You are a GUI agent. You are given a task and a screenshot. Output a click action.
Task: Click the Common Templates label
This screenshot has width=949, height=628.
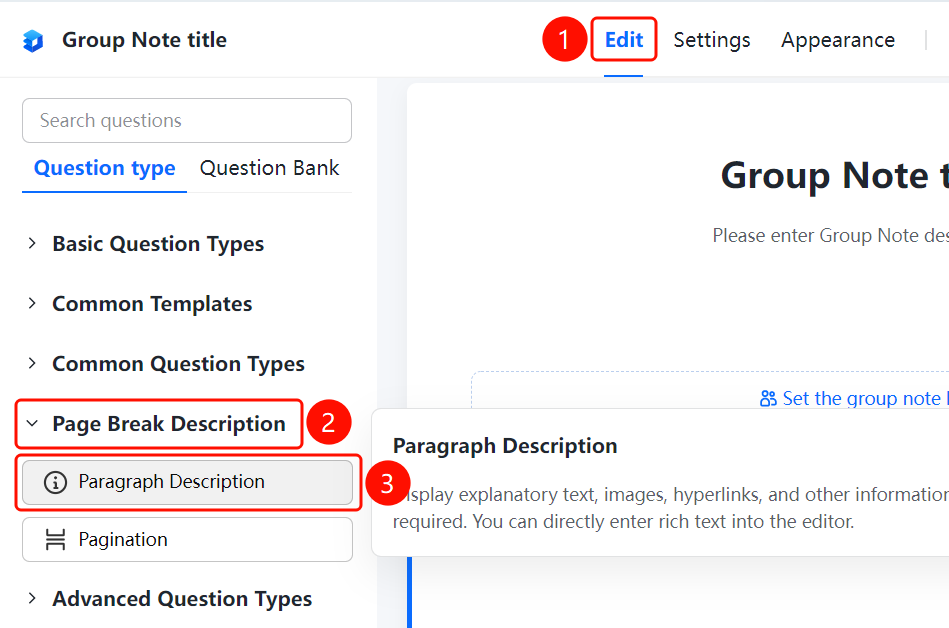(x=152, y=304)
